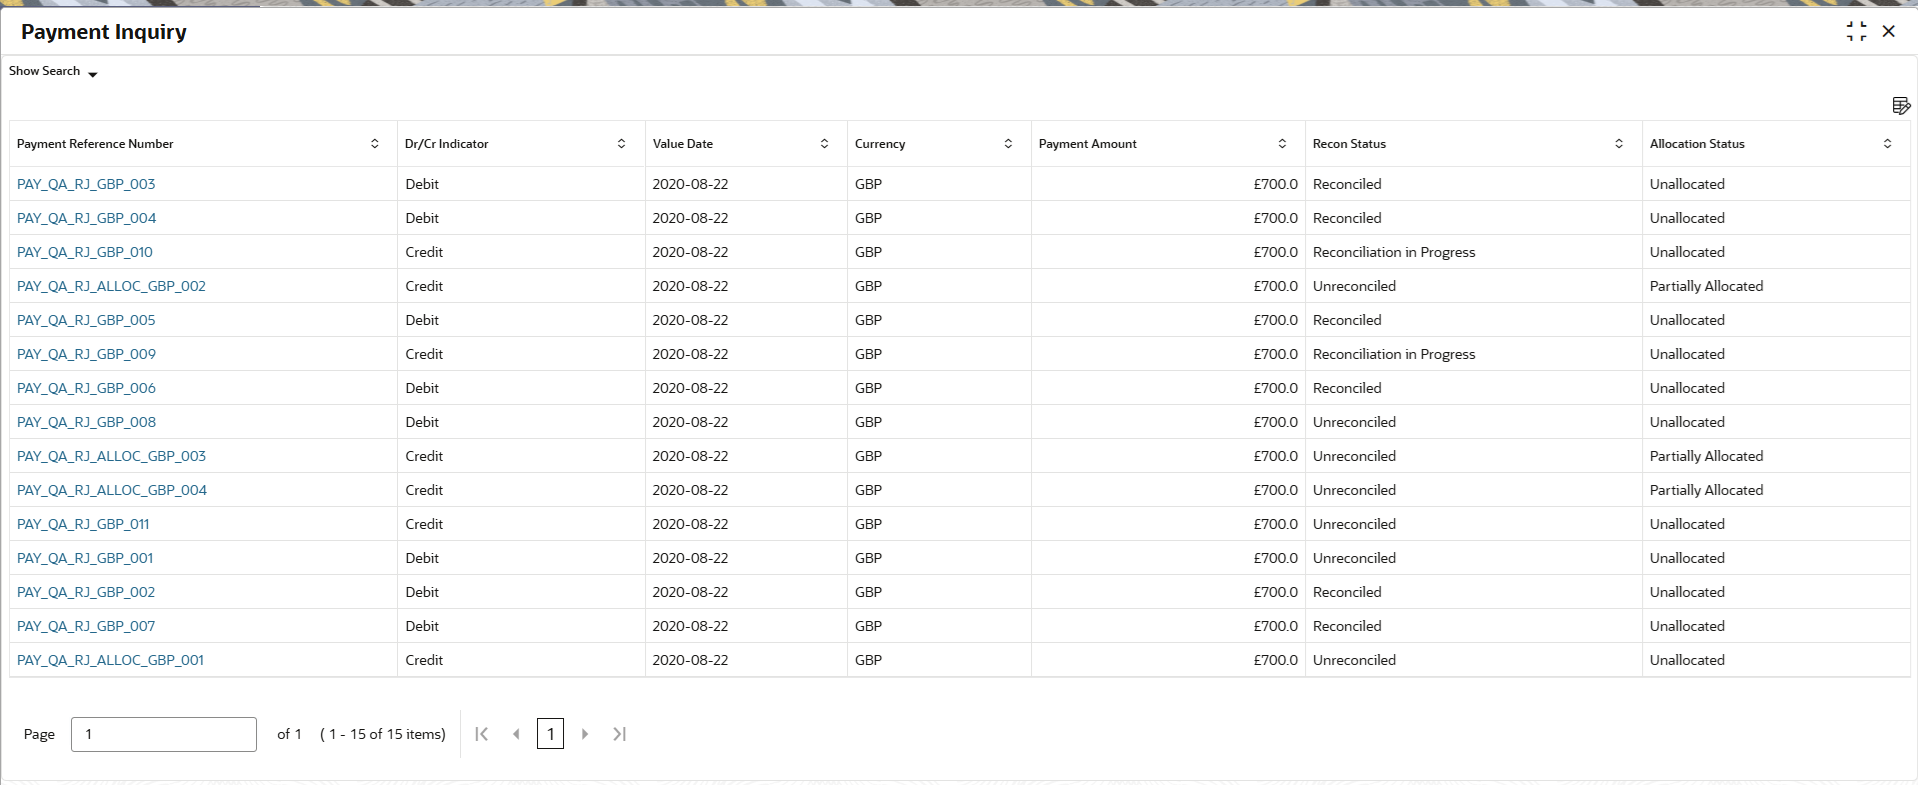Viewport: 1918px width, 785px height.
Task: Sort by Currency column
Action: pyautogui.click(x=1008, y=144)
